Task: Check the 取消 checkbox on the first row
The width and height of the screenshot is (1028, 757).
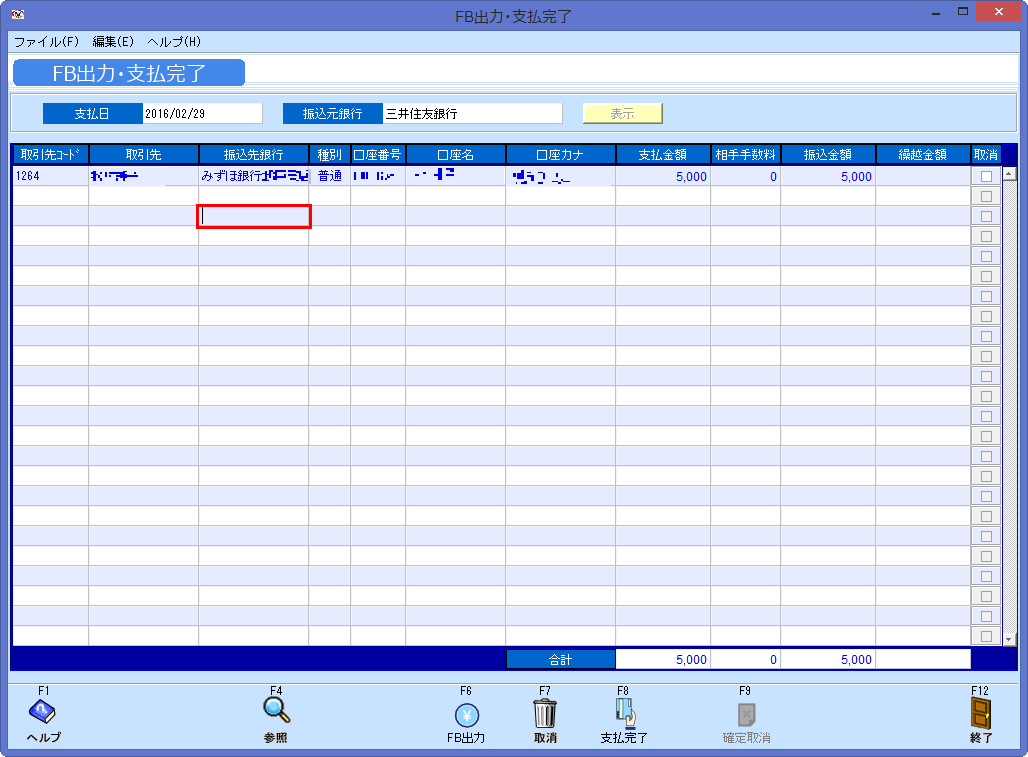Action: tap(986, 176)
